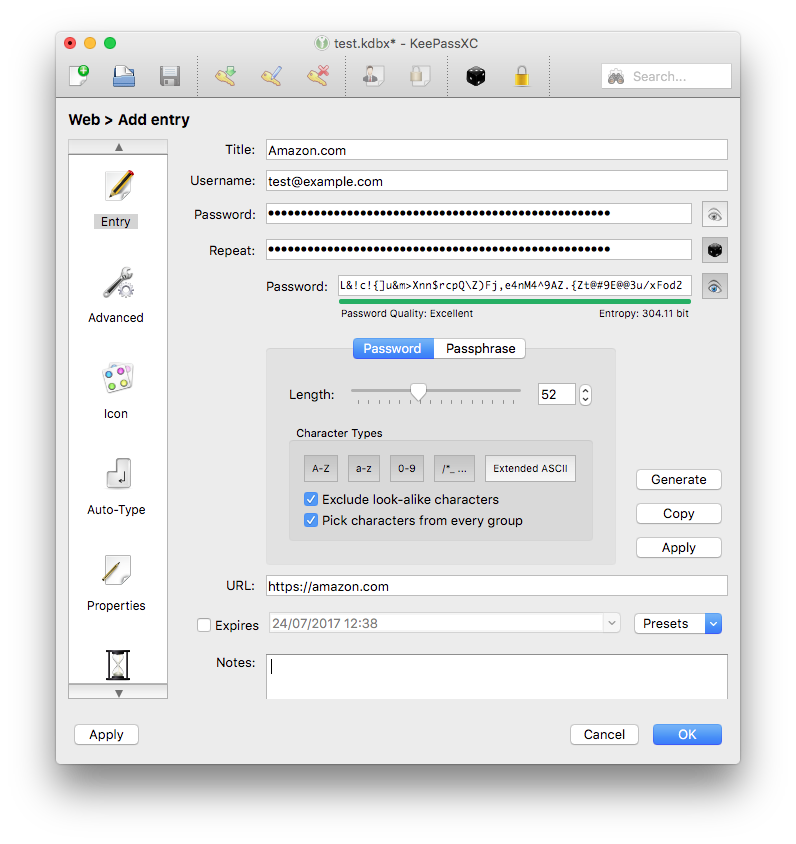Open password generator dice in toolbar

476,76
